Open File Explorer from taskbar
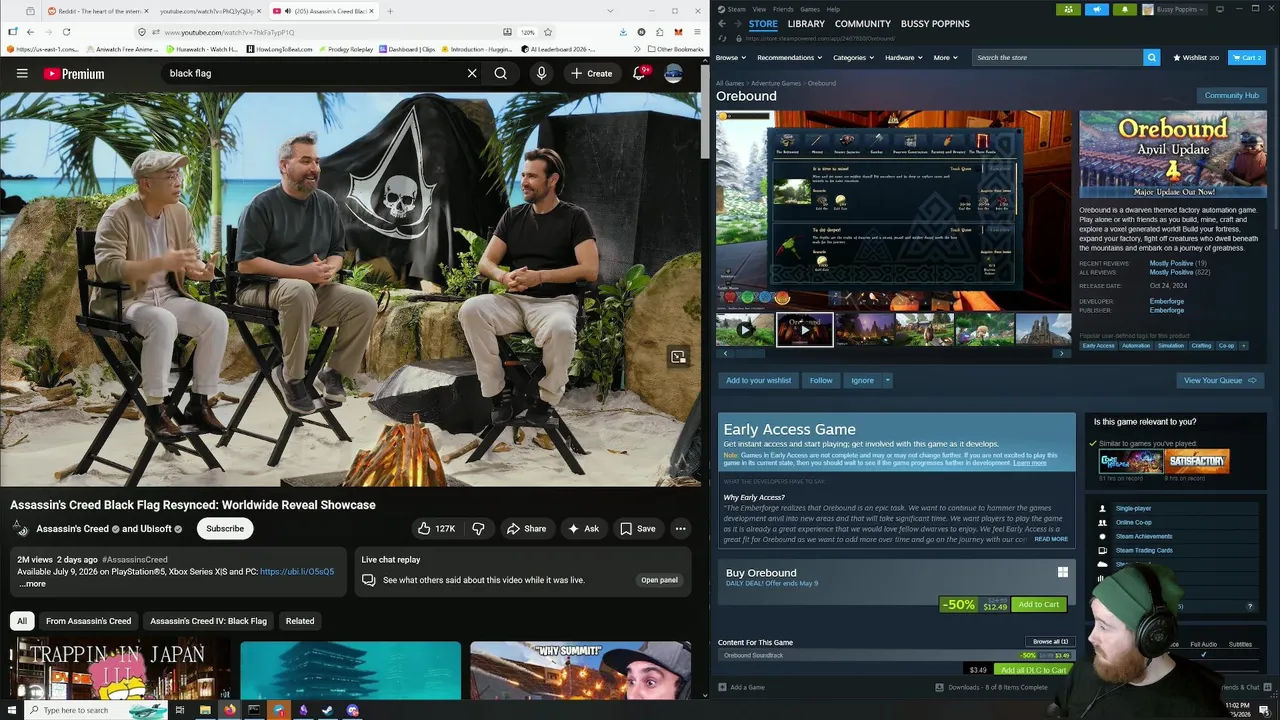The image size is (1280, 720). click(x=205, y=710)
